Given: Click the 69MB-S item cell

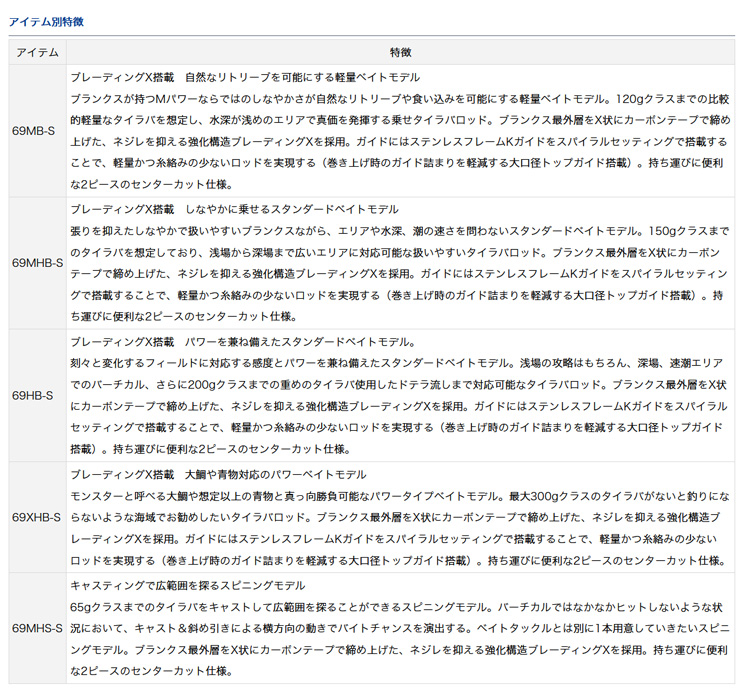Looking at the screenshot, I should pyautogui.click(x=36, y=130).
